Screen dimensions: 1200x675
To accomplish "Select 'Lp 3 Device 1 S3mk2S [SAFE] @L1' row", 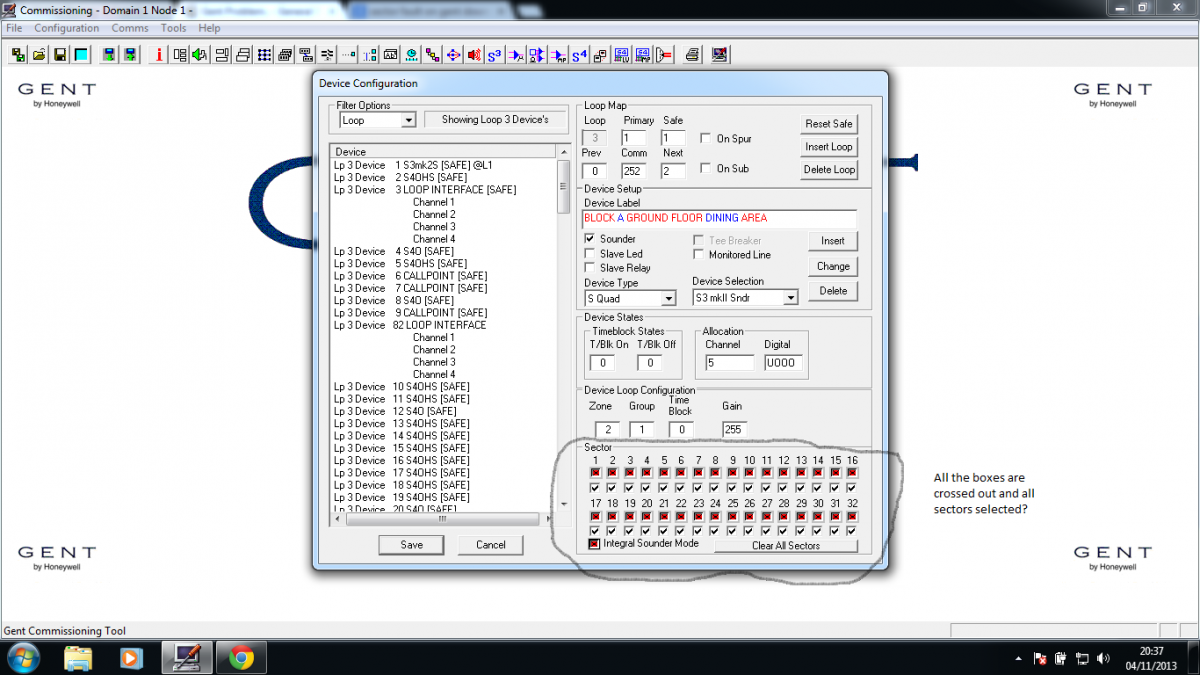I will [444, 165].
